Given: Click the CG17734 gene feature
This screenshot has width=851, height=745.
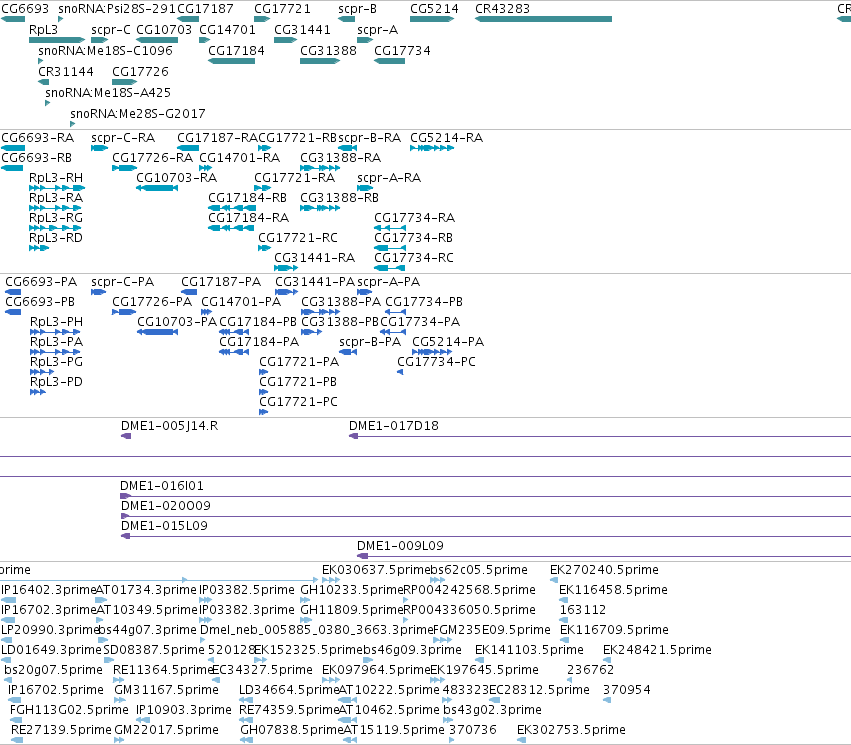Looking at the screenshot, I should coord(390,61).
